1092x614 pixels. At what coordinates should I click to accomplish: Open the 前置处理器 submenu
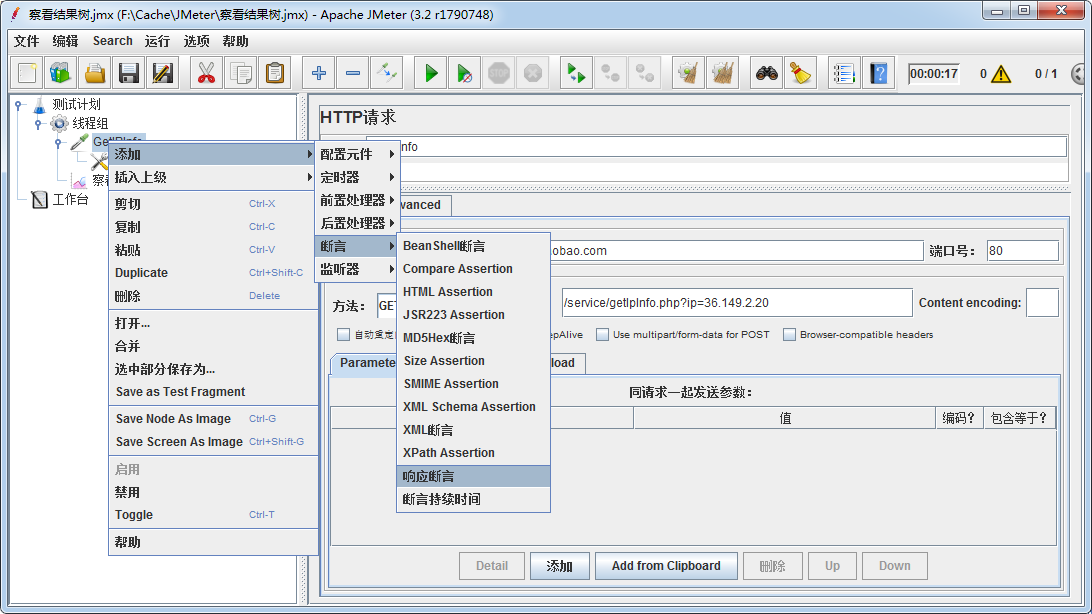click(x=357, y=200)
